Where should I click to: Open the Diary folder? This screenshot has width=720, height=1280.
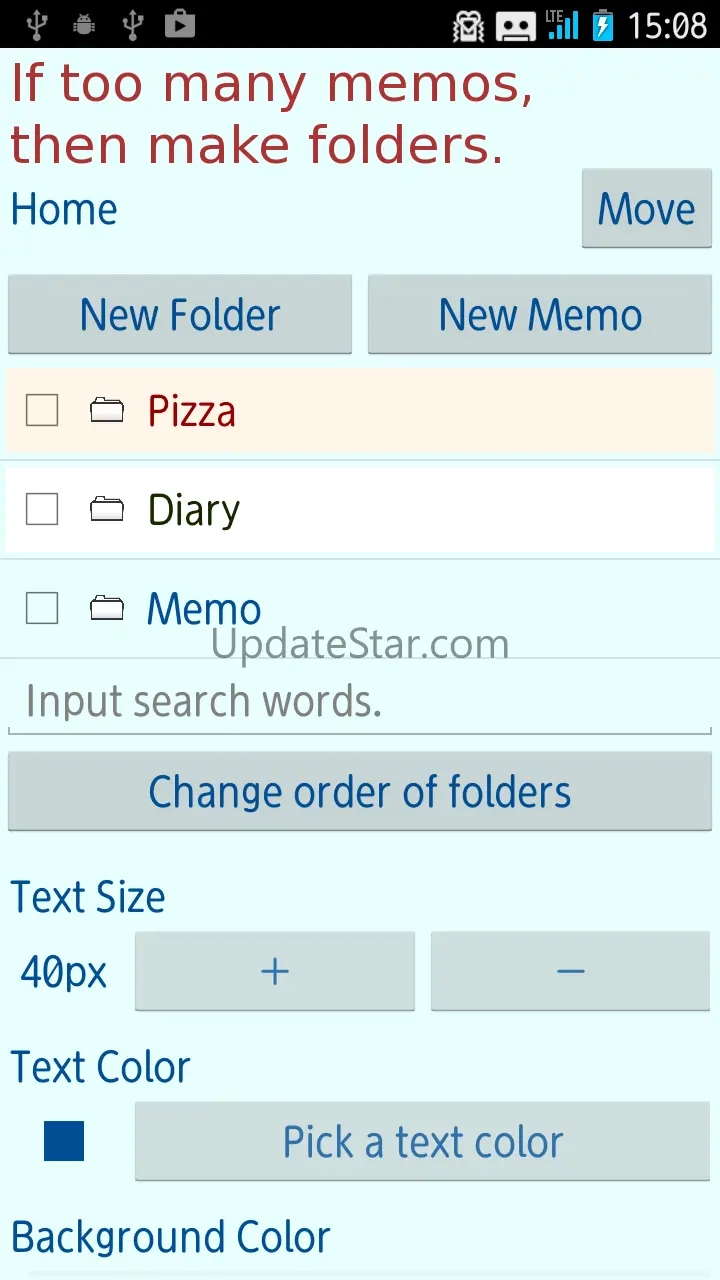194,510
